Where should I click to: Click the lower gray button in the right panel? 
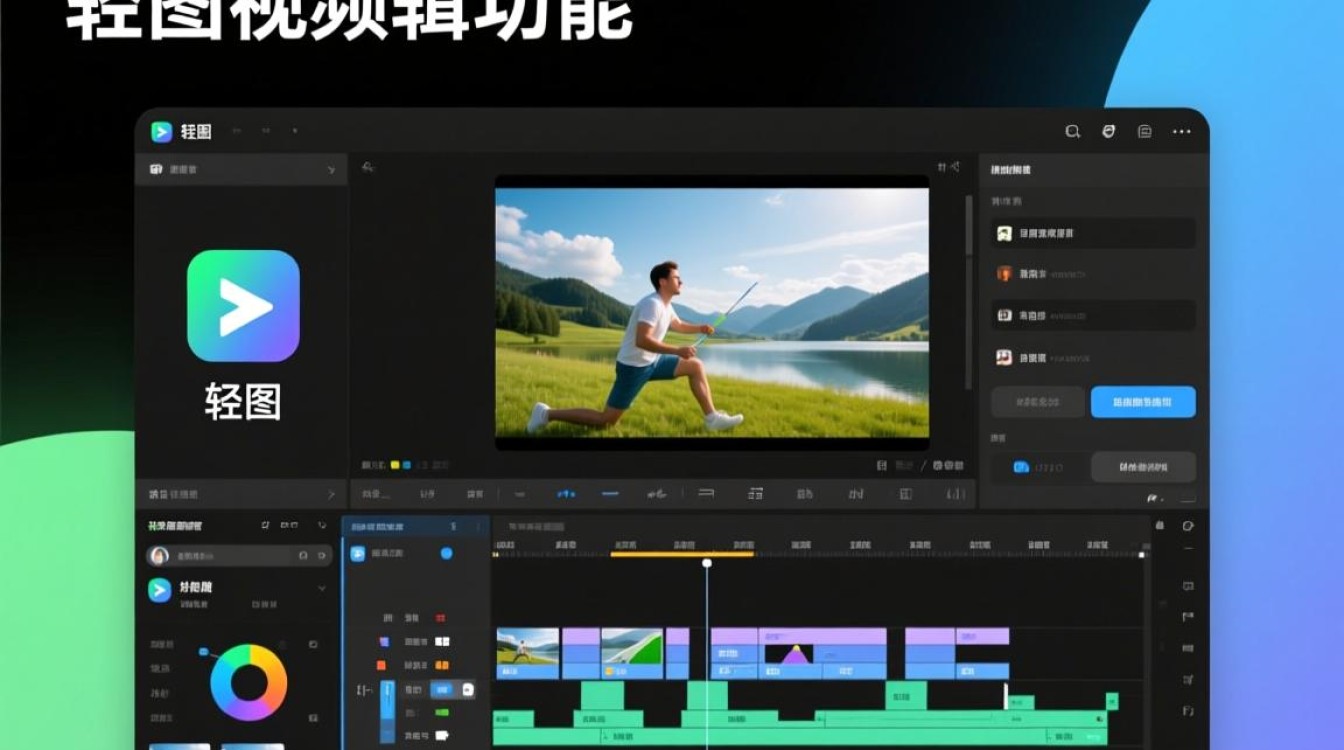tap(1143, 467)
